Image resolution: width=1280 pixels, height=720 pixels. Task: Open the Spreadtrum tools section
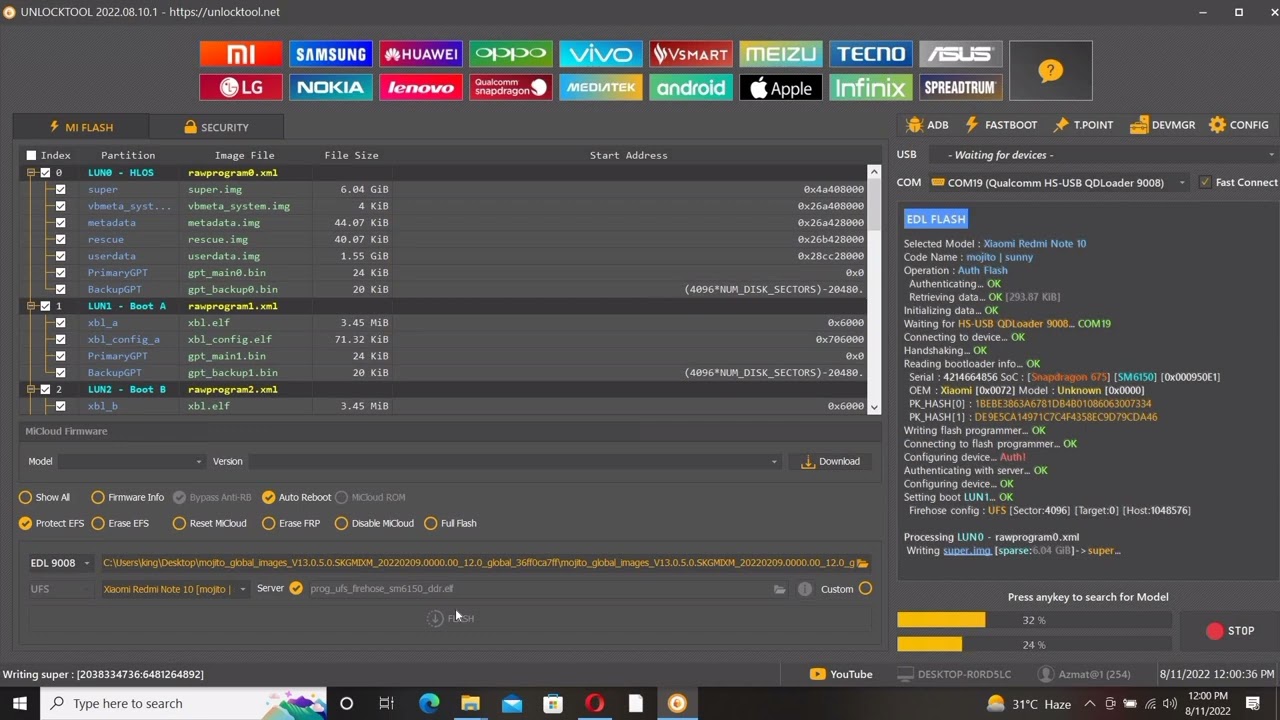click(961, 88)
